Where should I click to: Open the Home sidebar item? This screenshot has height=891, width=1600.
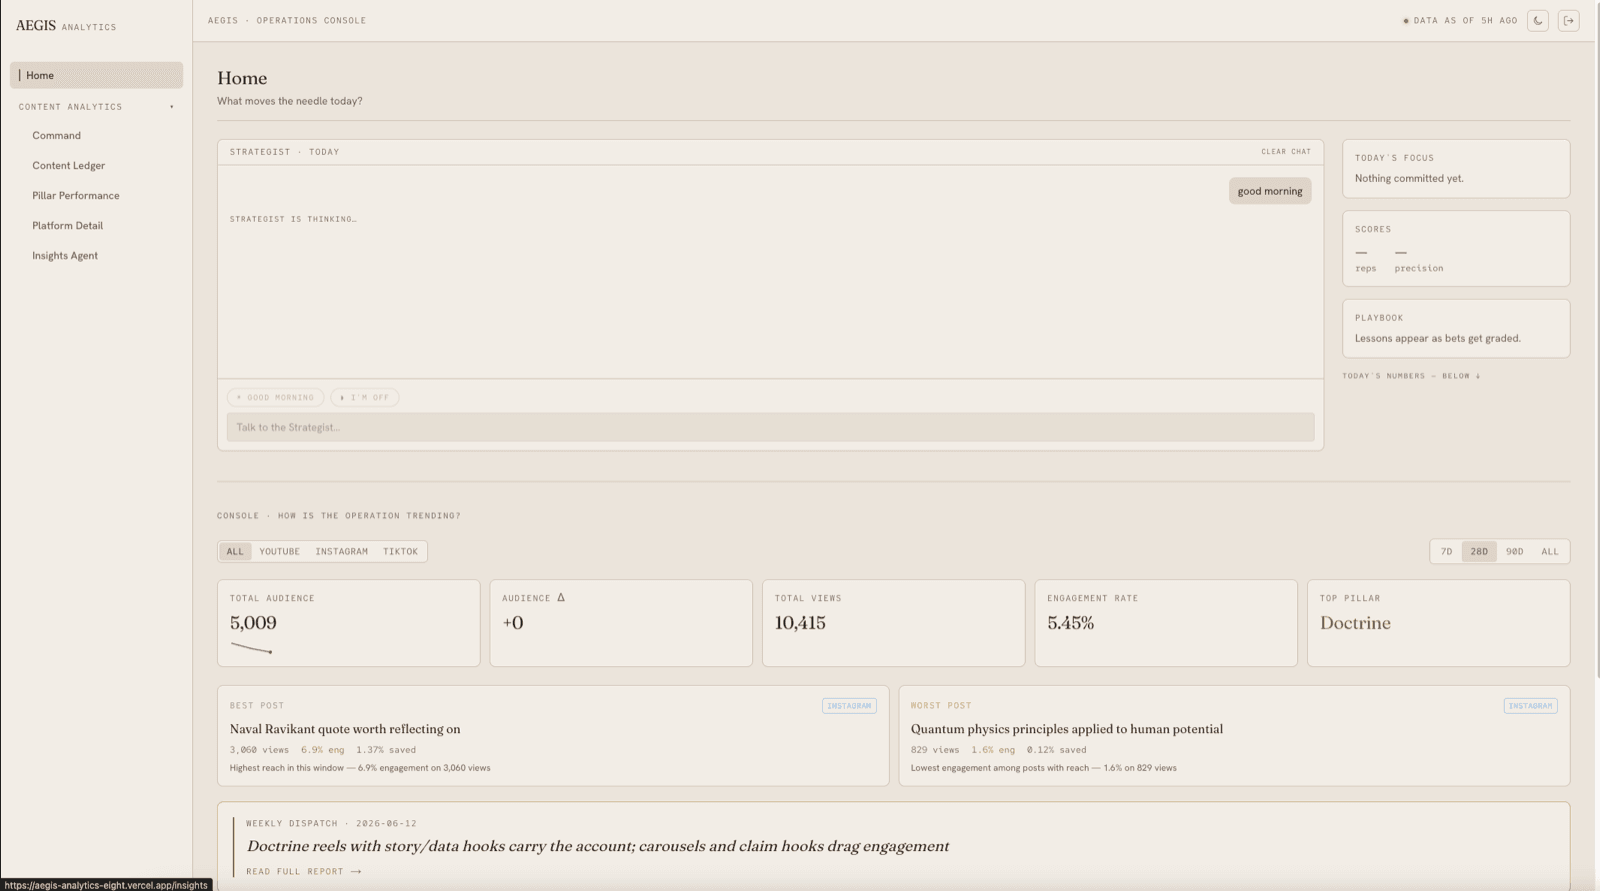click(96, 75)
